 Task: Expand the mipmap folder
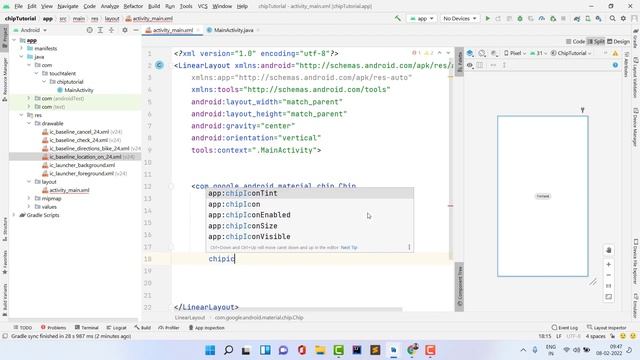[x=29, y=198]
